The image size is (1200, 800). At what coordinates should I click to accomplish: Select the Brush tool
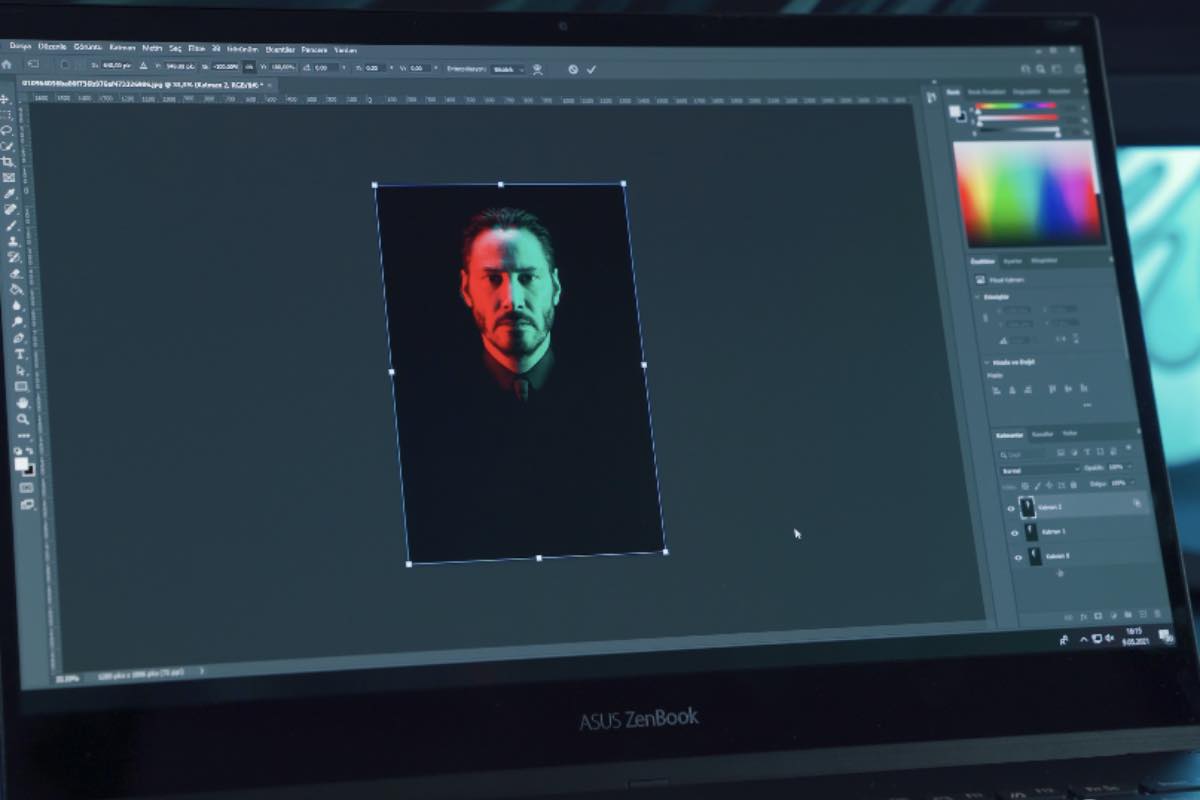[x=10, y=226]
